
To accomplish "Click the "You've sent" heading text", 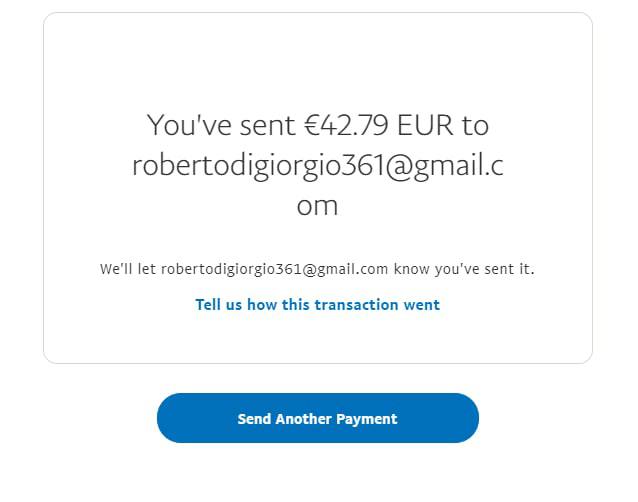I will [221, 125].
